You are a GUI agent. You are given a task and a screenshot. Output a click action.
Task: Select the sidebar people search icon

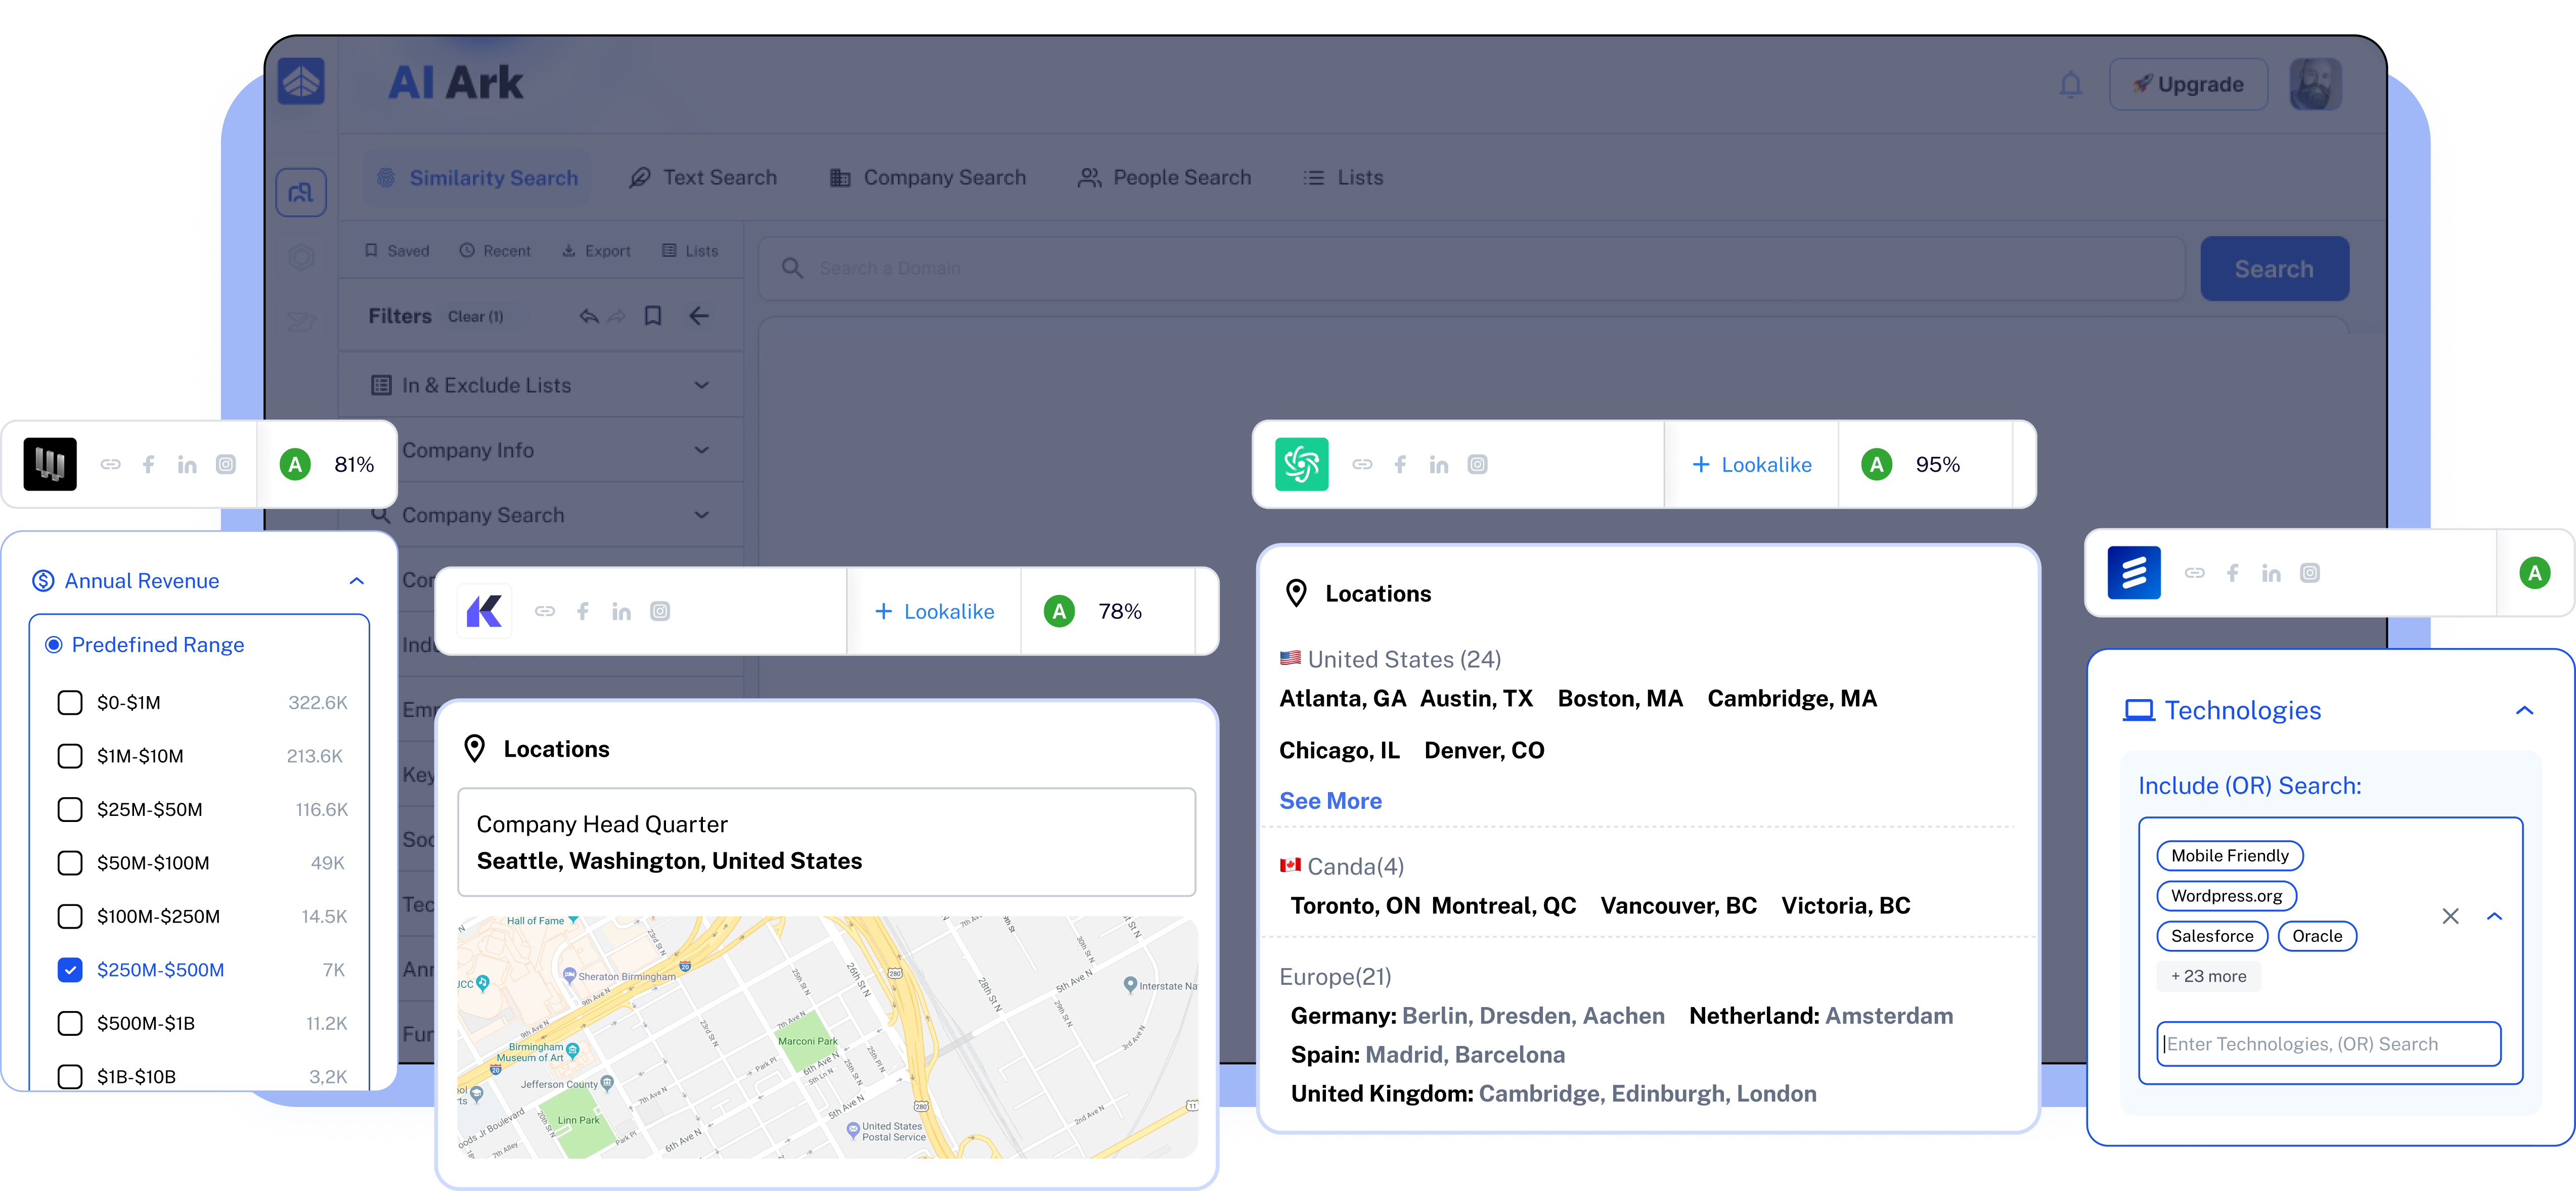[301, 192]
